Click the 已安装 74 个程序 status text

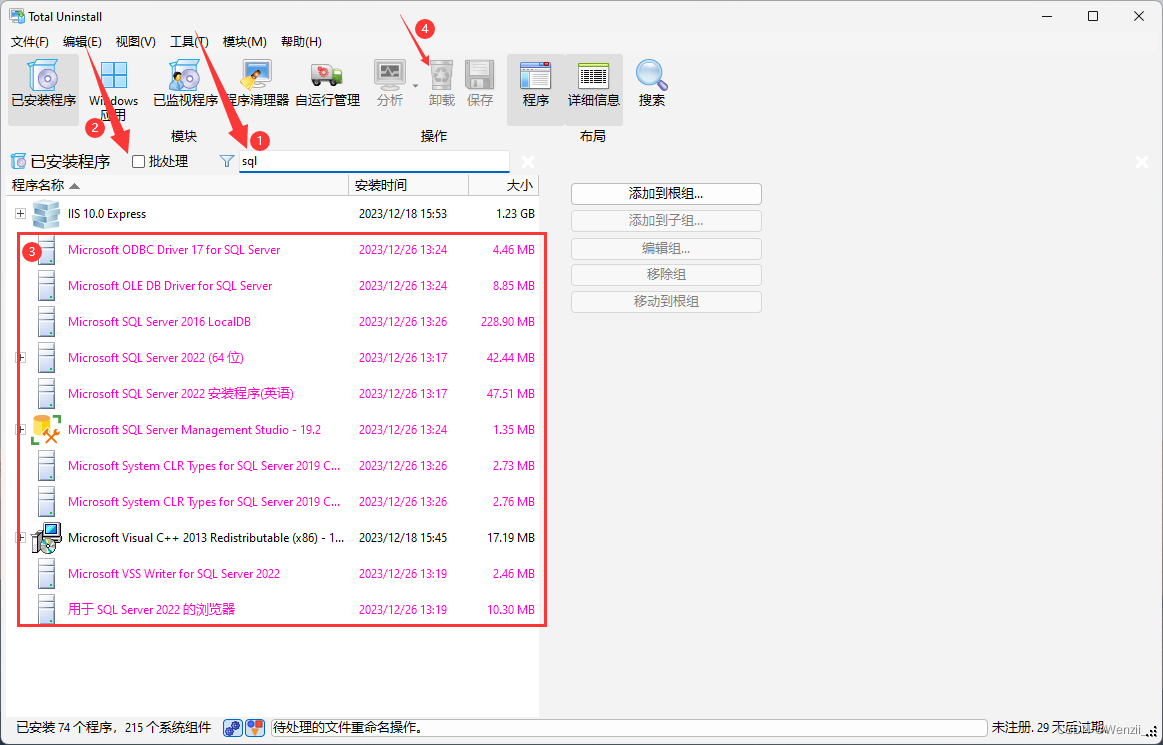coord(113,728)
